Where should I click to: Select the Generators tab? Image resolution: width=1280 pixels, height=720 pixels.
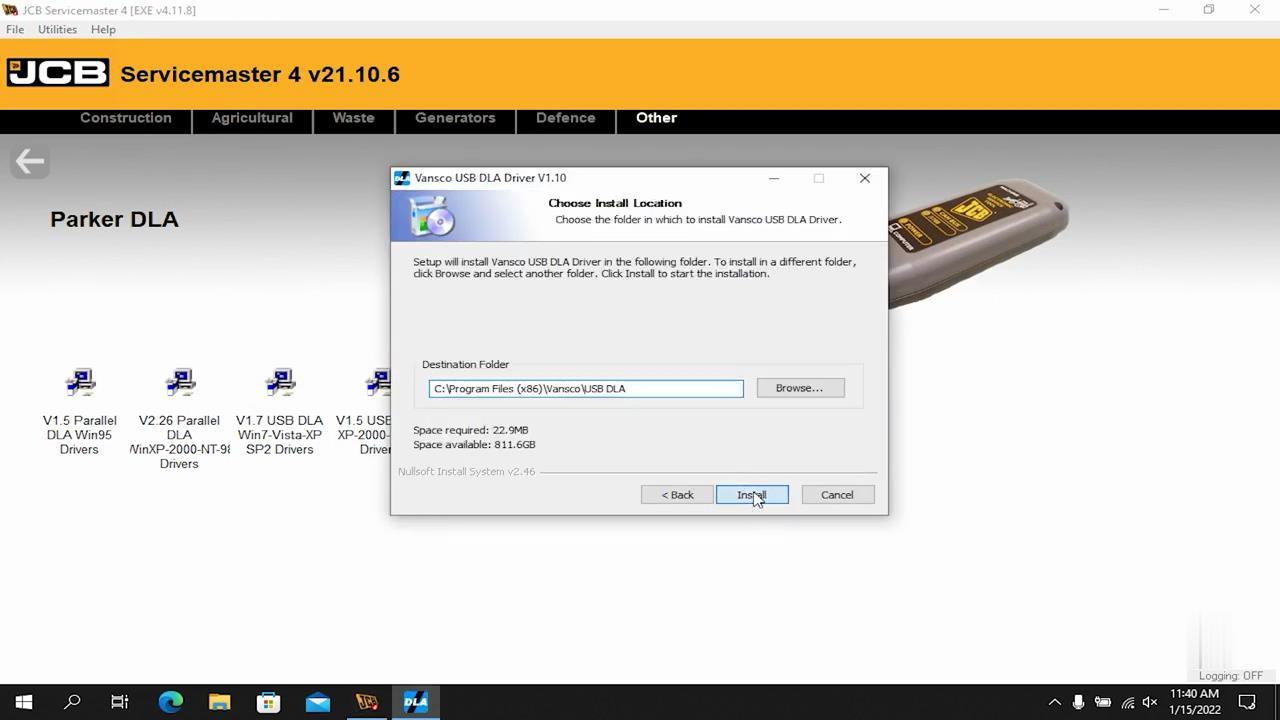[455, 118]
